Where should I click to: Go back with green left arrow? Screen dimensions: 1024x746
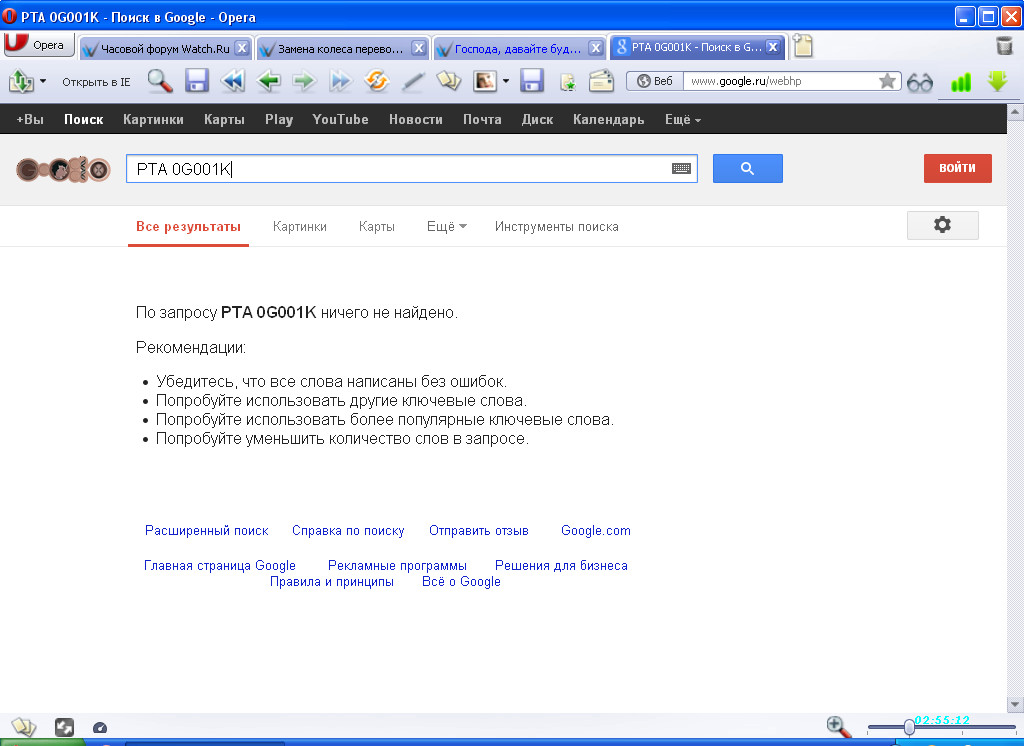pyautogui.click(x=268, y=82)
